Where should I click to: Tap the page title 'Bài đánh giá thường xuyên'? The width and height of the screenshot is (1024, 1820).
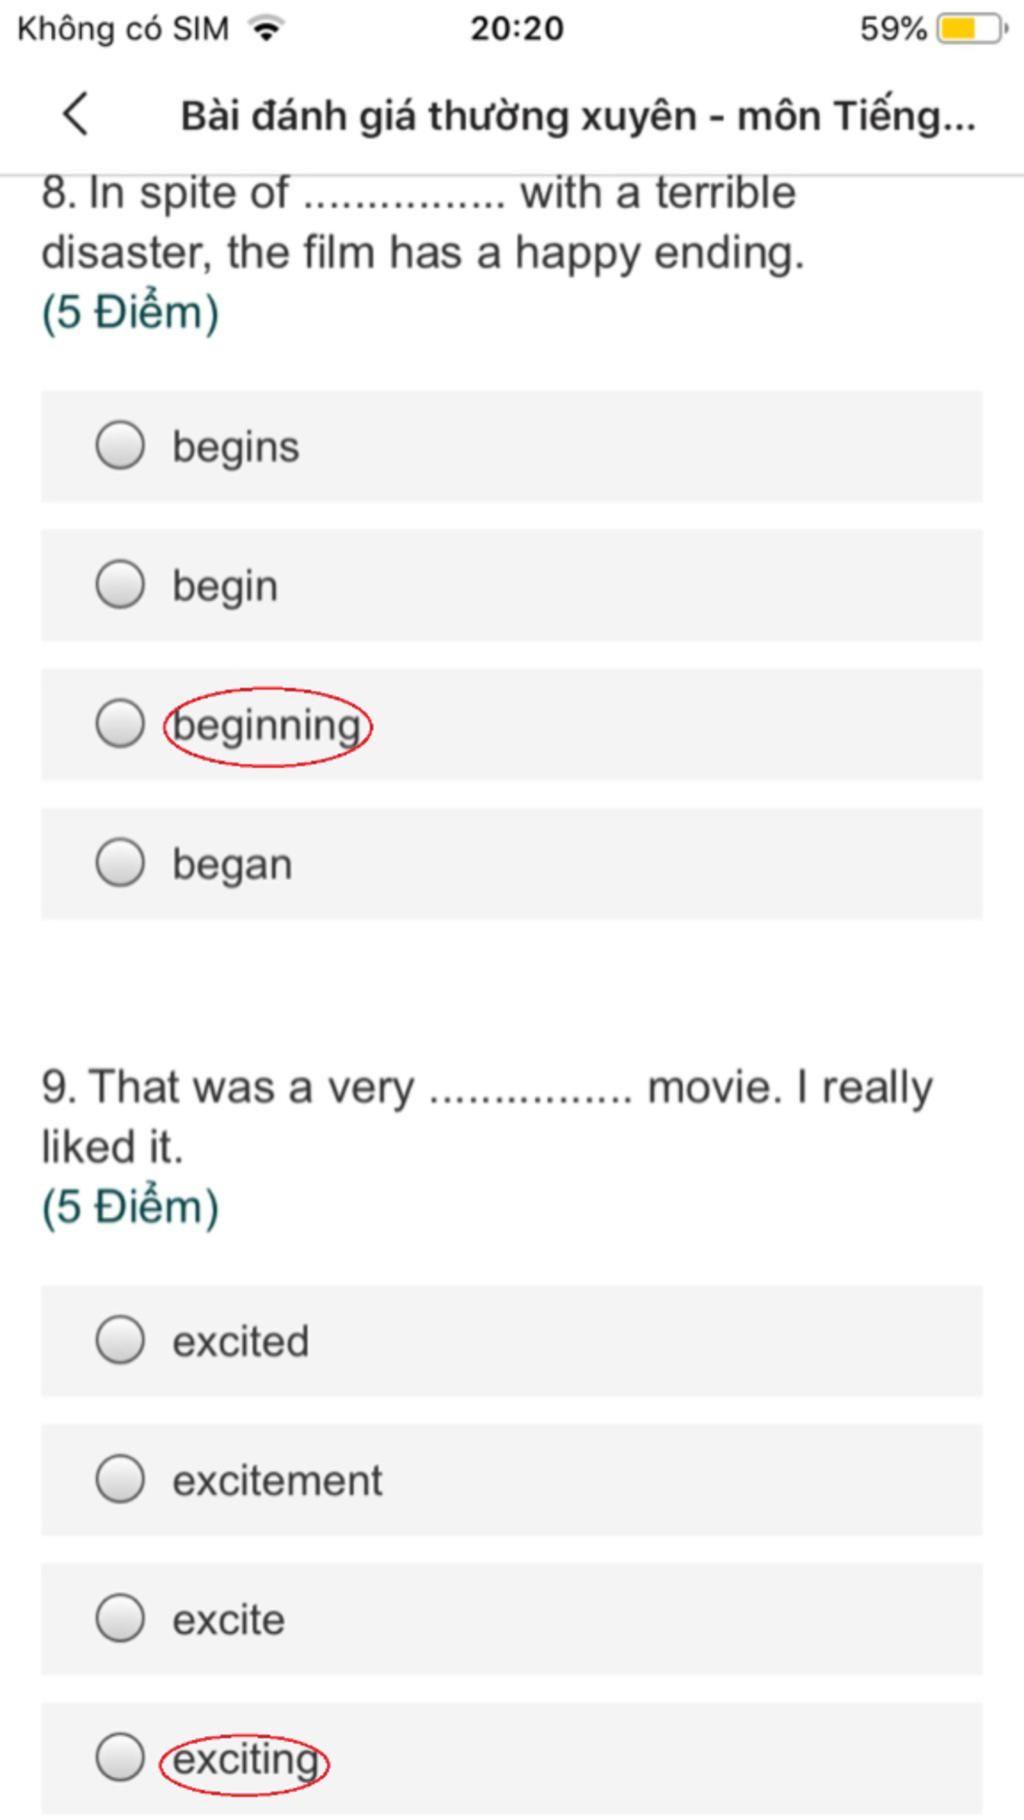[577, 116]
